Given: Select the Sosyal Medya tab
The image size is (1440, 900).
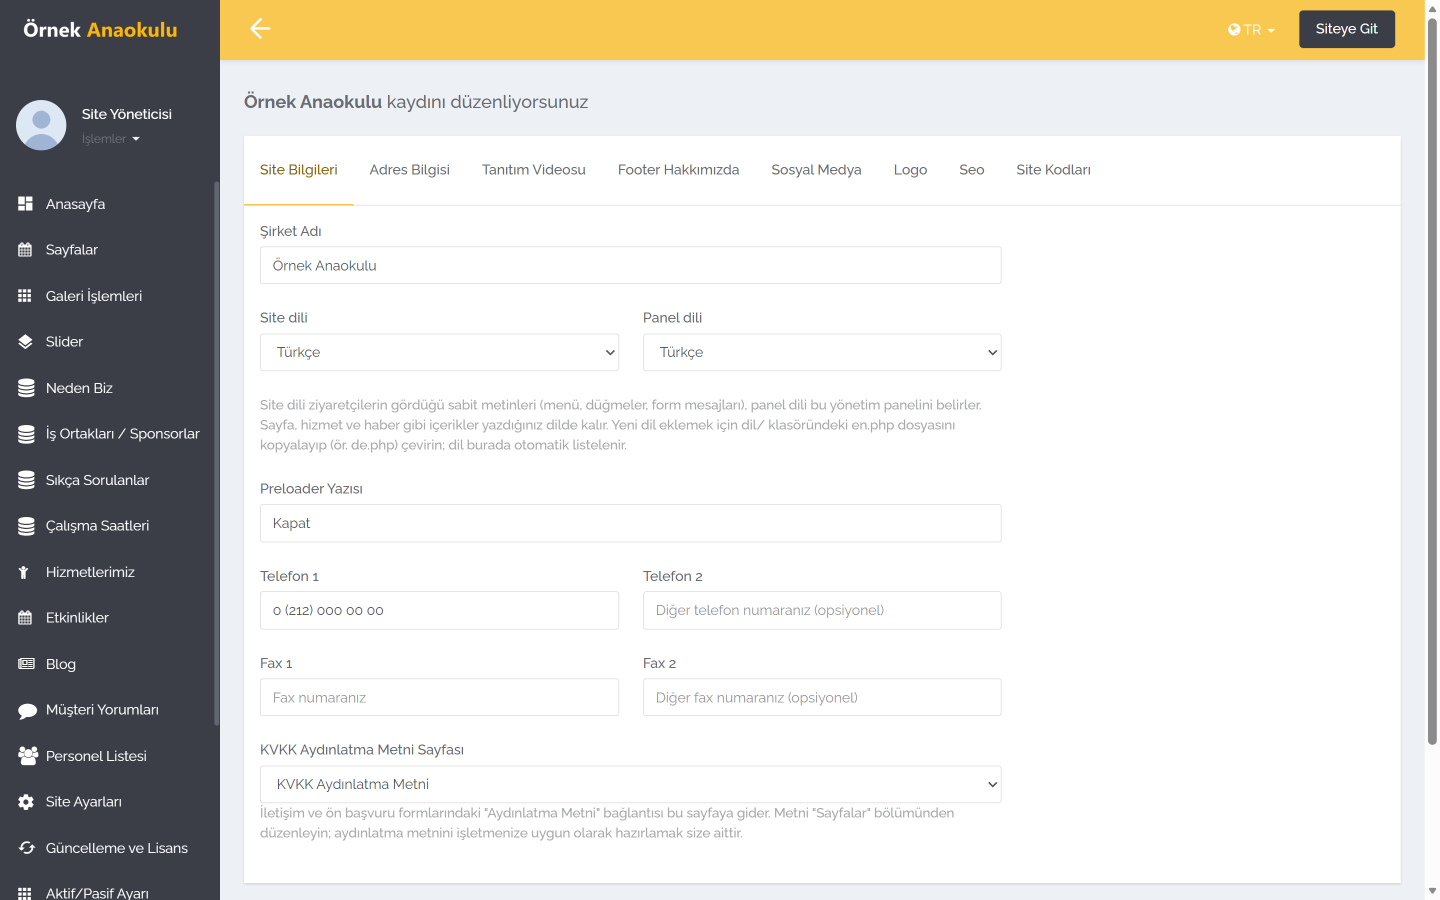Looking at the screenshot, I should (816, 170).
